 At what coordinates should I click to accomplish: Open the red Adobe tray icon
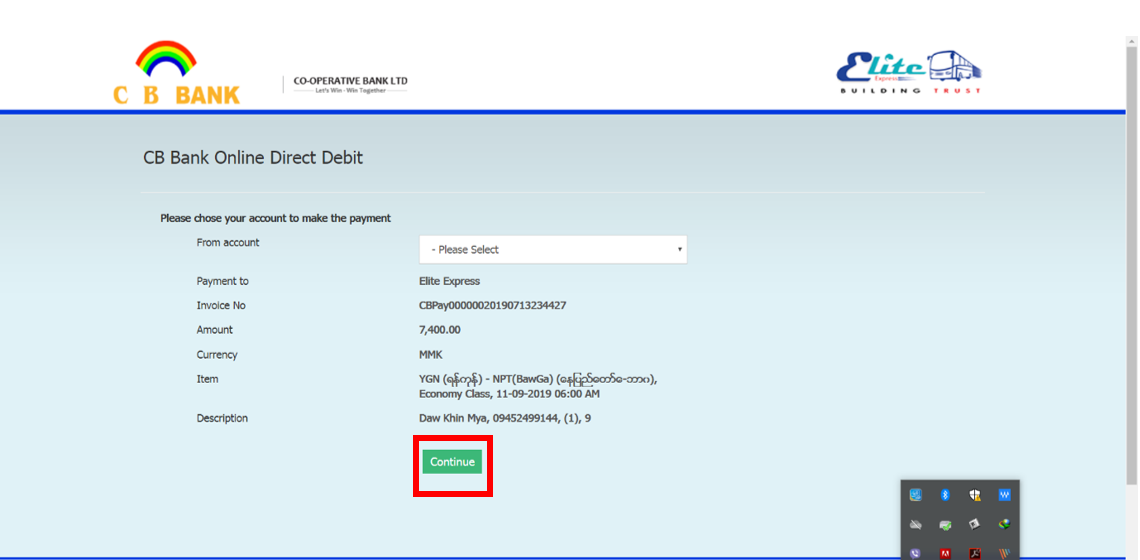pyautogui.click(x=945, y=553)
